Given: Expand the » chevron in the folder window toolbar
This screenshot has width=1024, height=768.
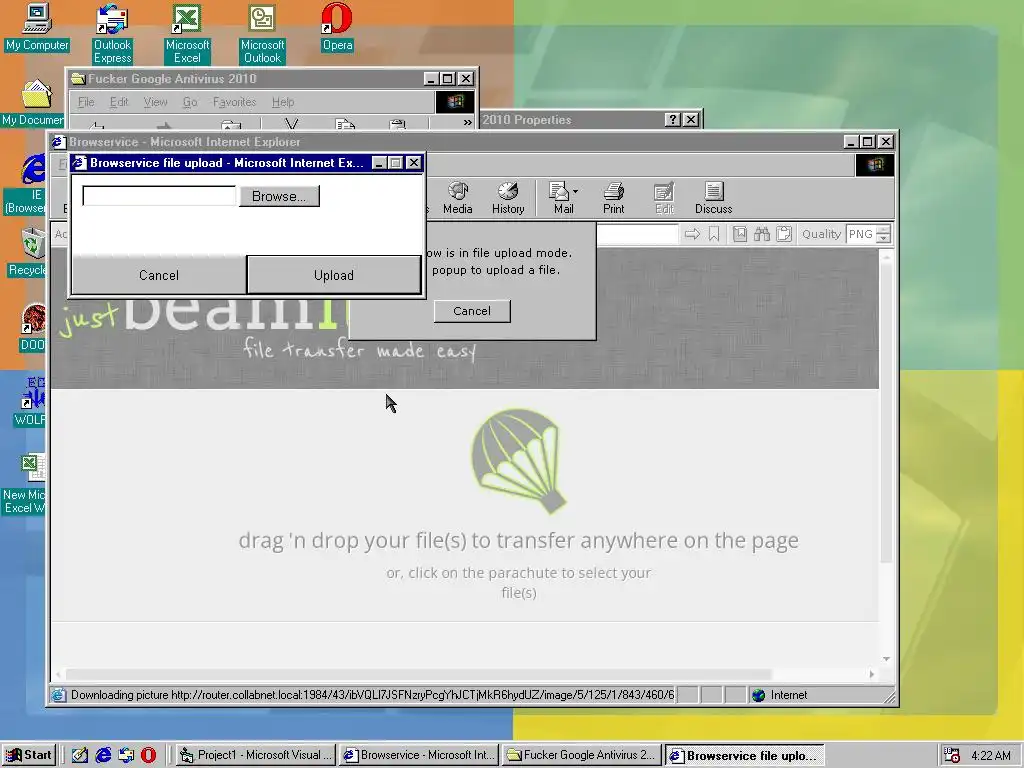Looking at the screenshot, I should coord(467,122).
